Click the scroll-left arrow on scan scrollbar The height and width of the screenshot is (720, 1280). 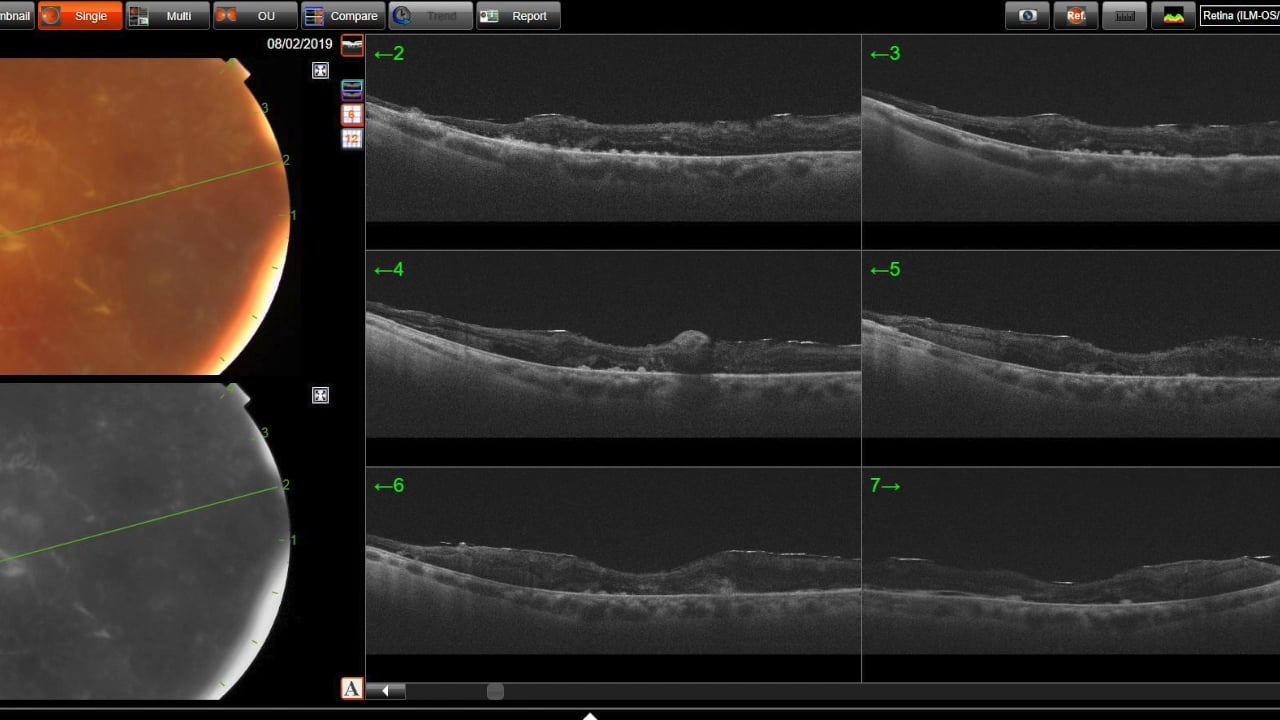pyautogui.click(x=385, y=691)
